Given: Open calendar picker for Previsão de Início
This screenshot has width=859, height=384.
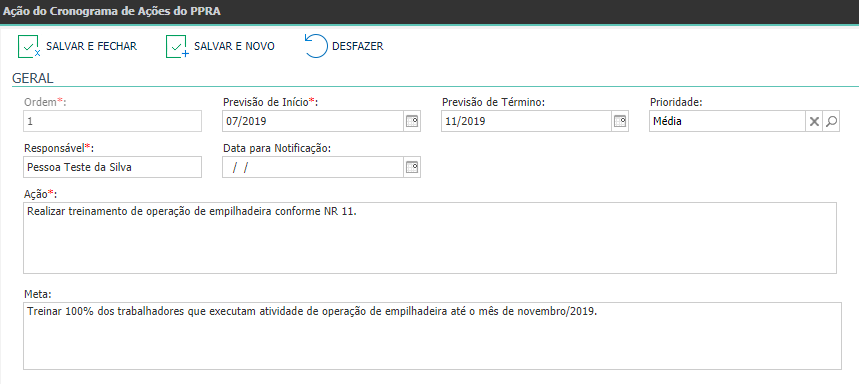Looking at the screenshot, I should pos(412,122).
